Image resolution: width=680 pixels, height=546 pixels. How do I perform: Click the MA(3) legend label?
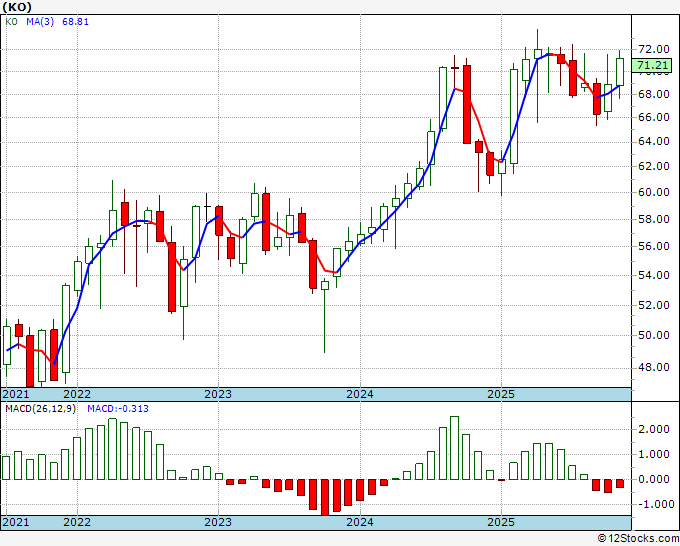point(40,21)
